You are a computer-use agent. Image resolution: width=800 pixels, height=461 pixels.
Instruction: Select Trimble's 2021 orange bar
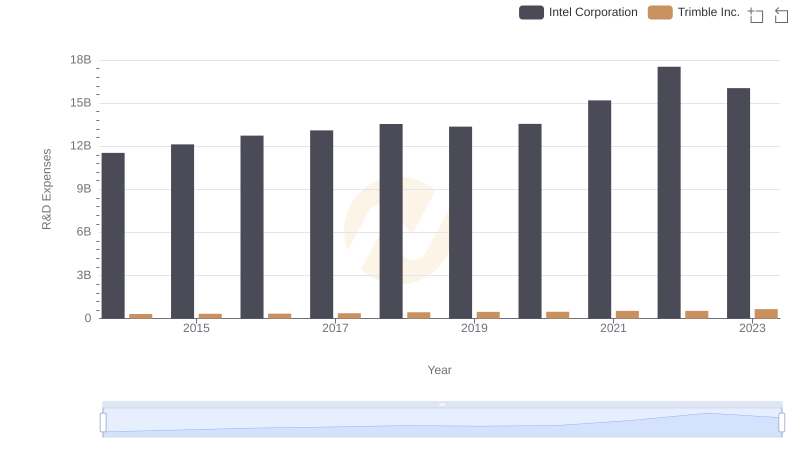pos(627,315)
